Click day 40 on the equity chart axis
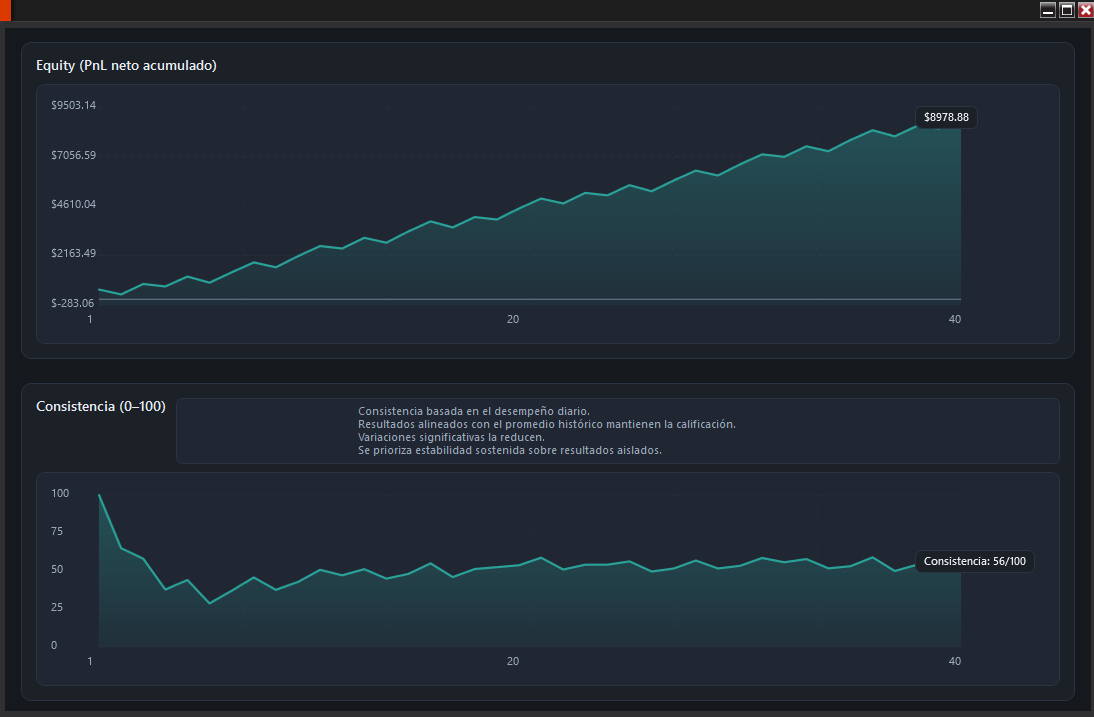Image resolution: width=1094 pixels, height=717 pixels. [955, 319]
